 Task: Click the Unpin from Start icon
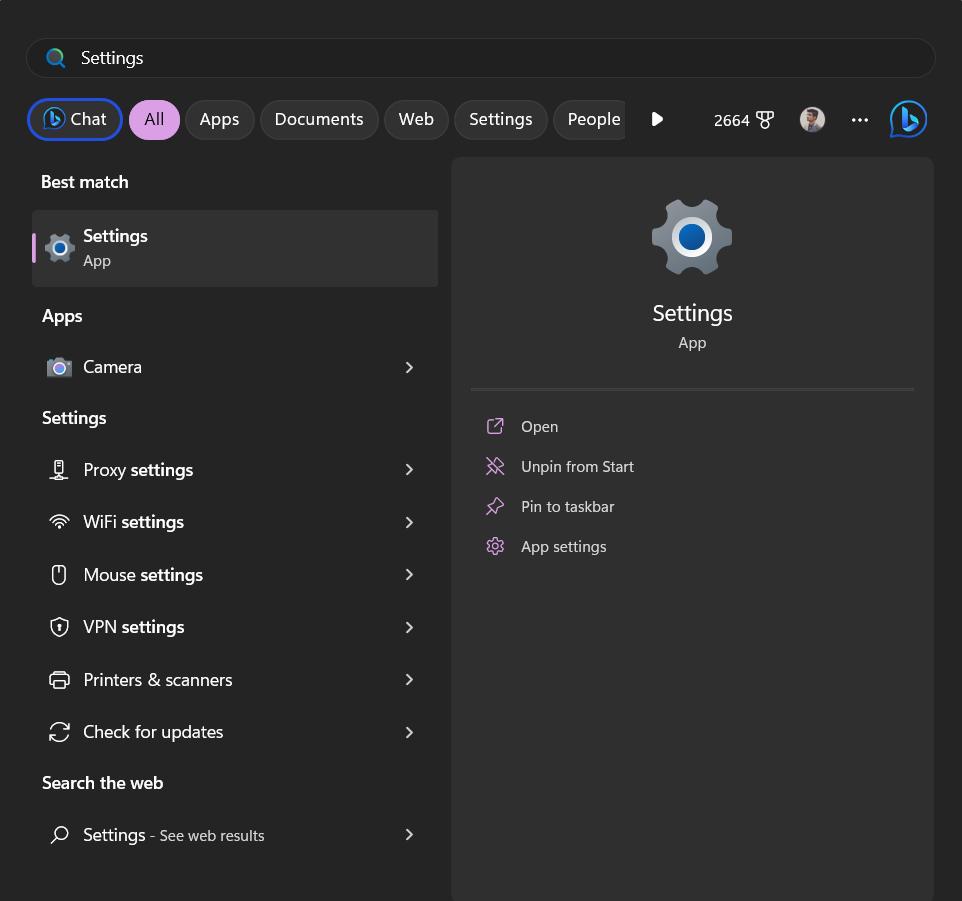coord(495,467)
